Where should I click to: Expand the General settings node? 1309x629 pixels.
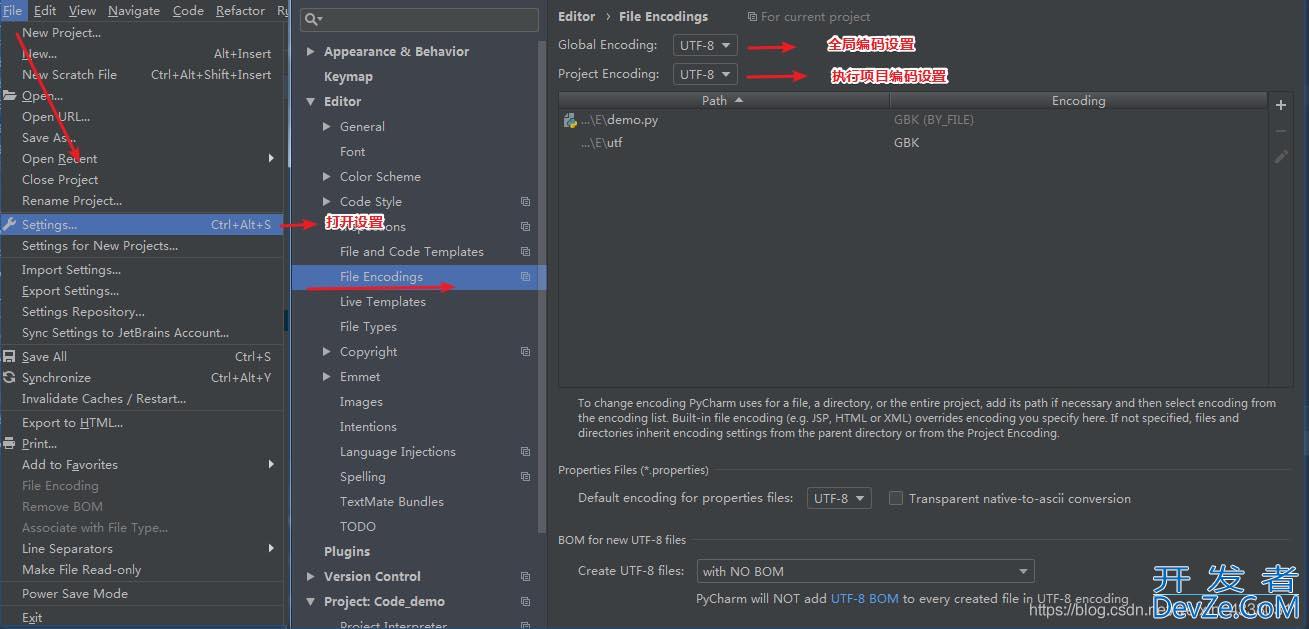click(x=327, y=127)
